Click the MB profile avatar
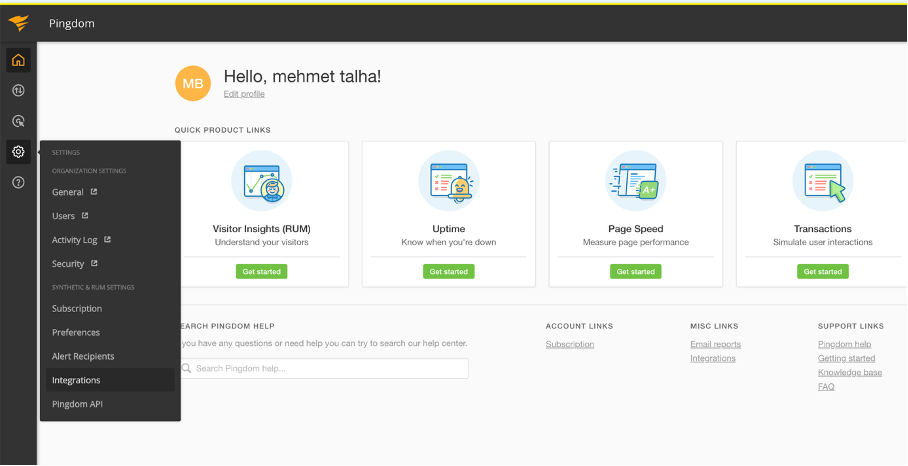908x466 pixels. click(x=193, y=84)
